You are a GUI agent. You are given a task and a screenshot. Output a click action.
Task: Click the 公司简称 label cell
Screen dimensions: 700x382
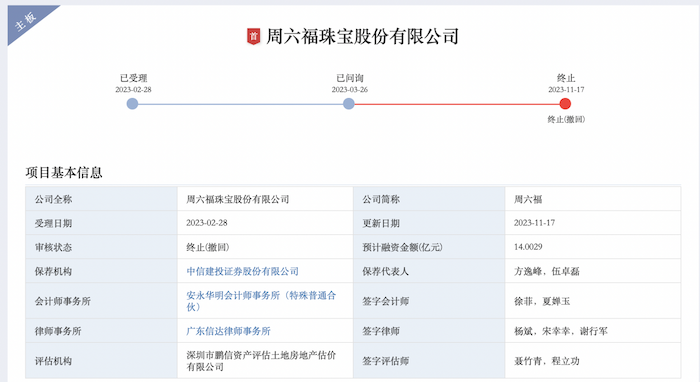429,199
